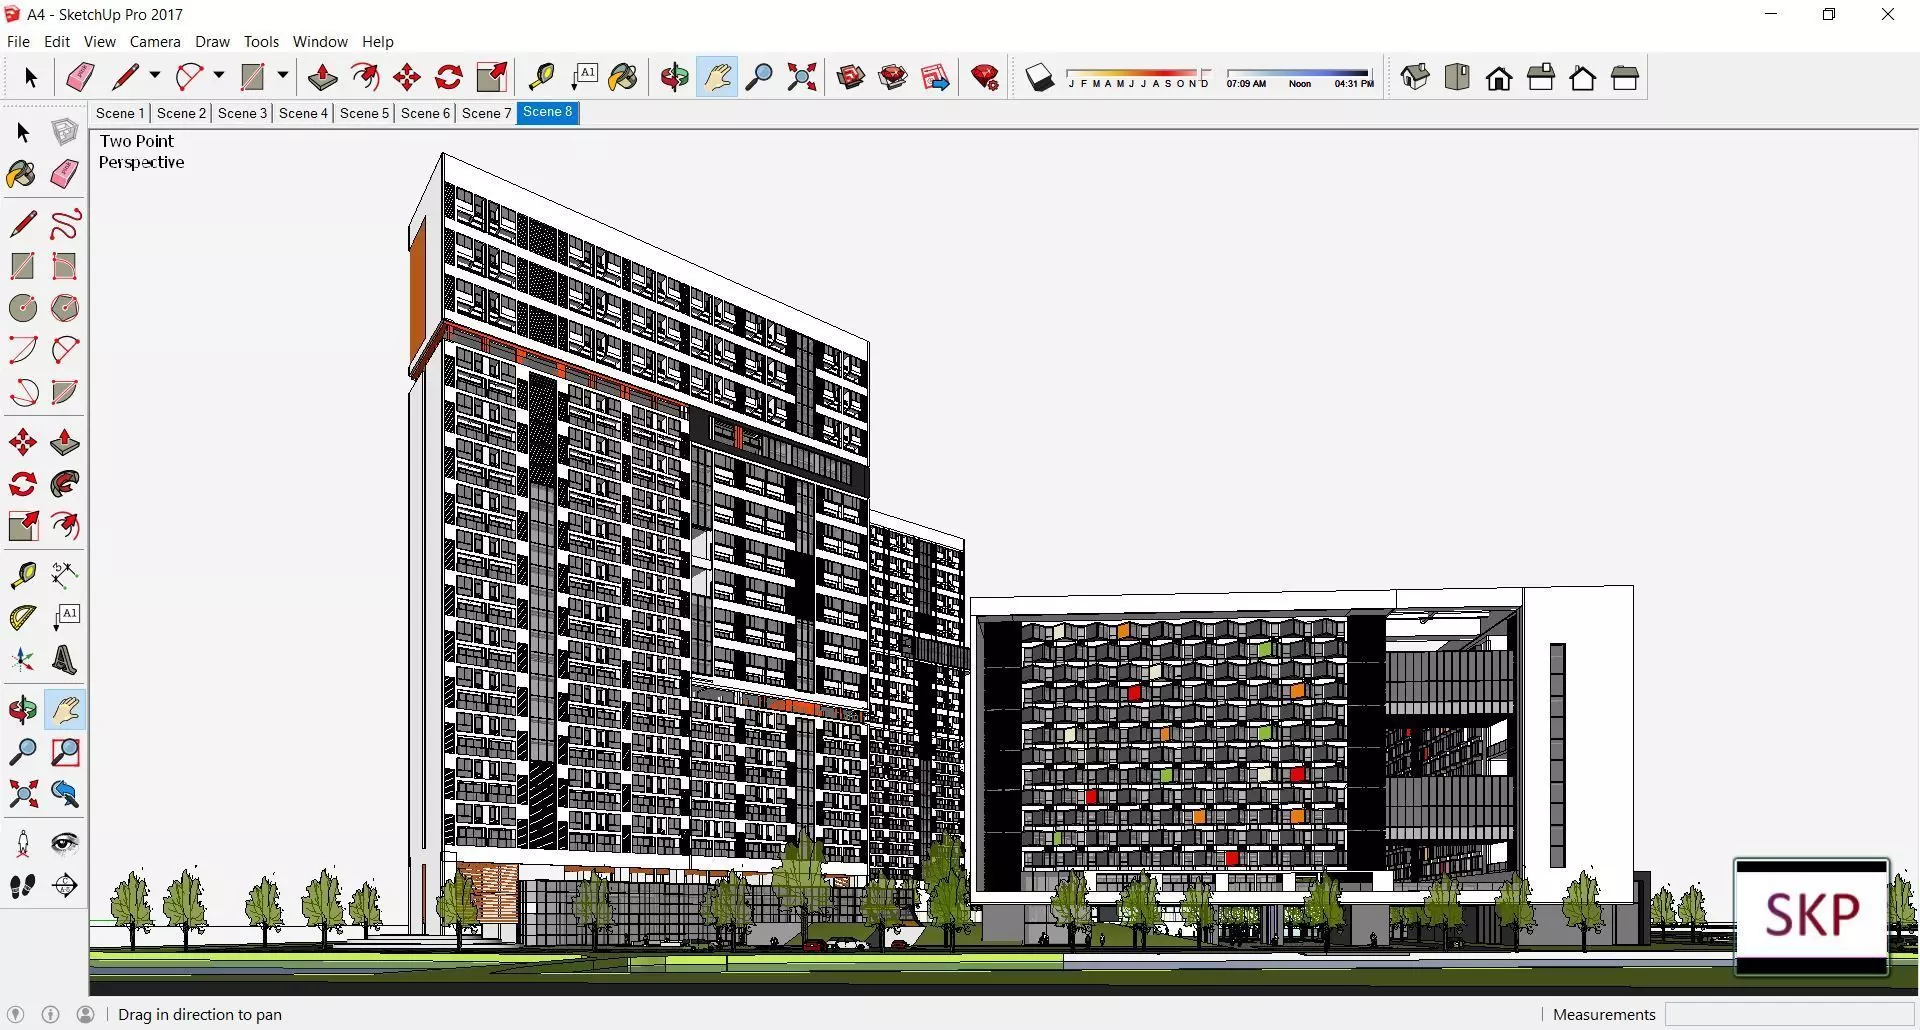Switch to the Scene 5 tab

click(364, 113)
